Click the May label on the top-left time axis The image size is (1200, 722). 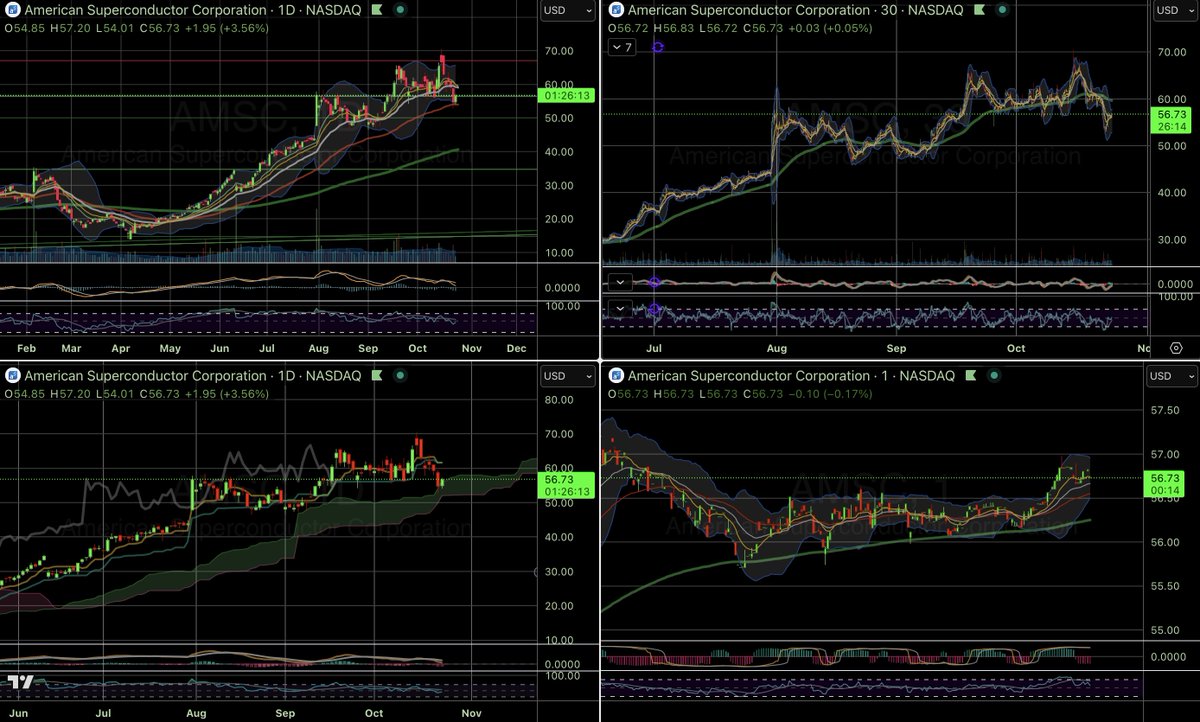coord(170,348)
